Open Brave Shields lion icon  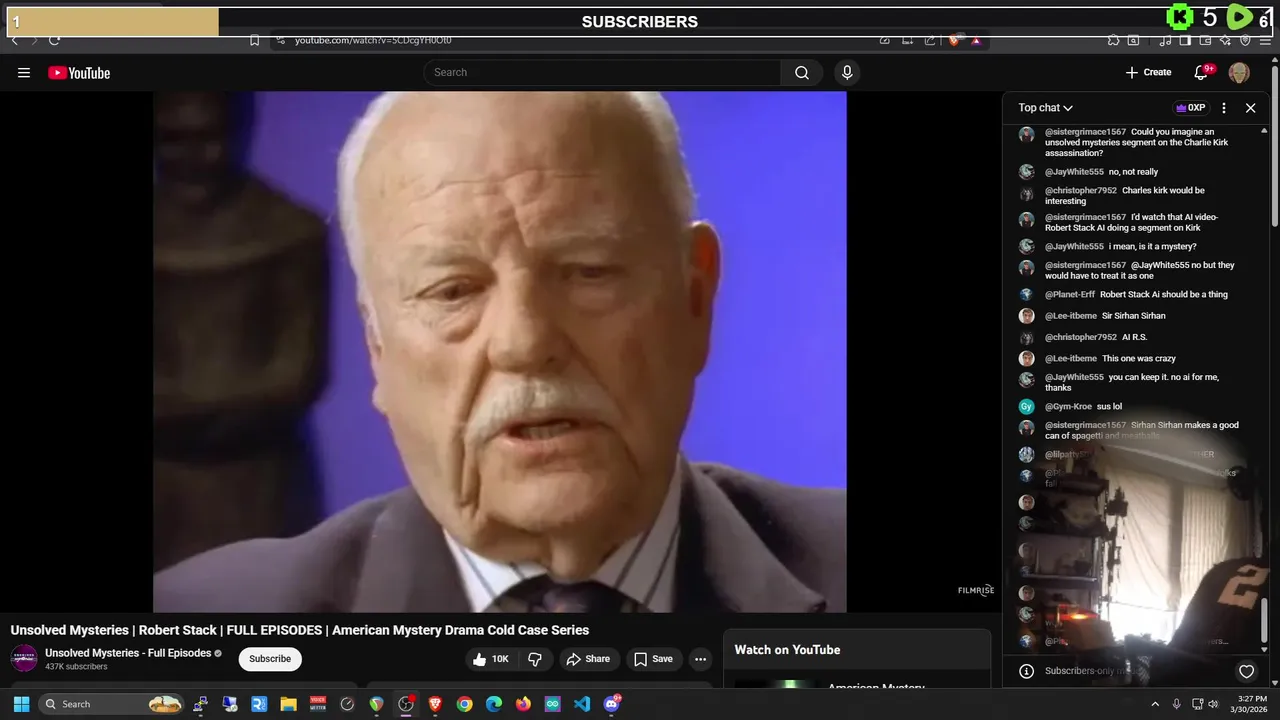[x=954, y=41]
